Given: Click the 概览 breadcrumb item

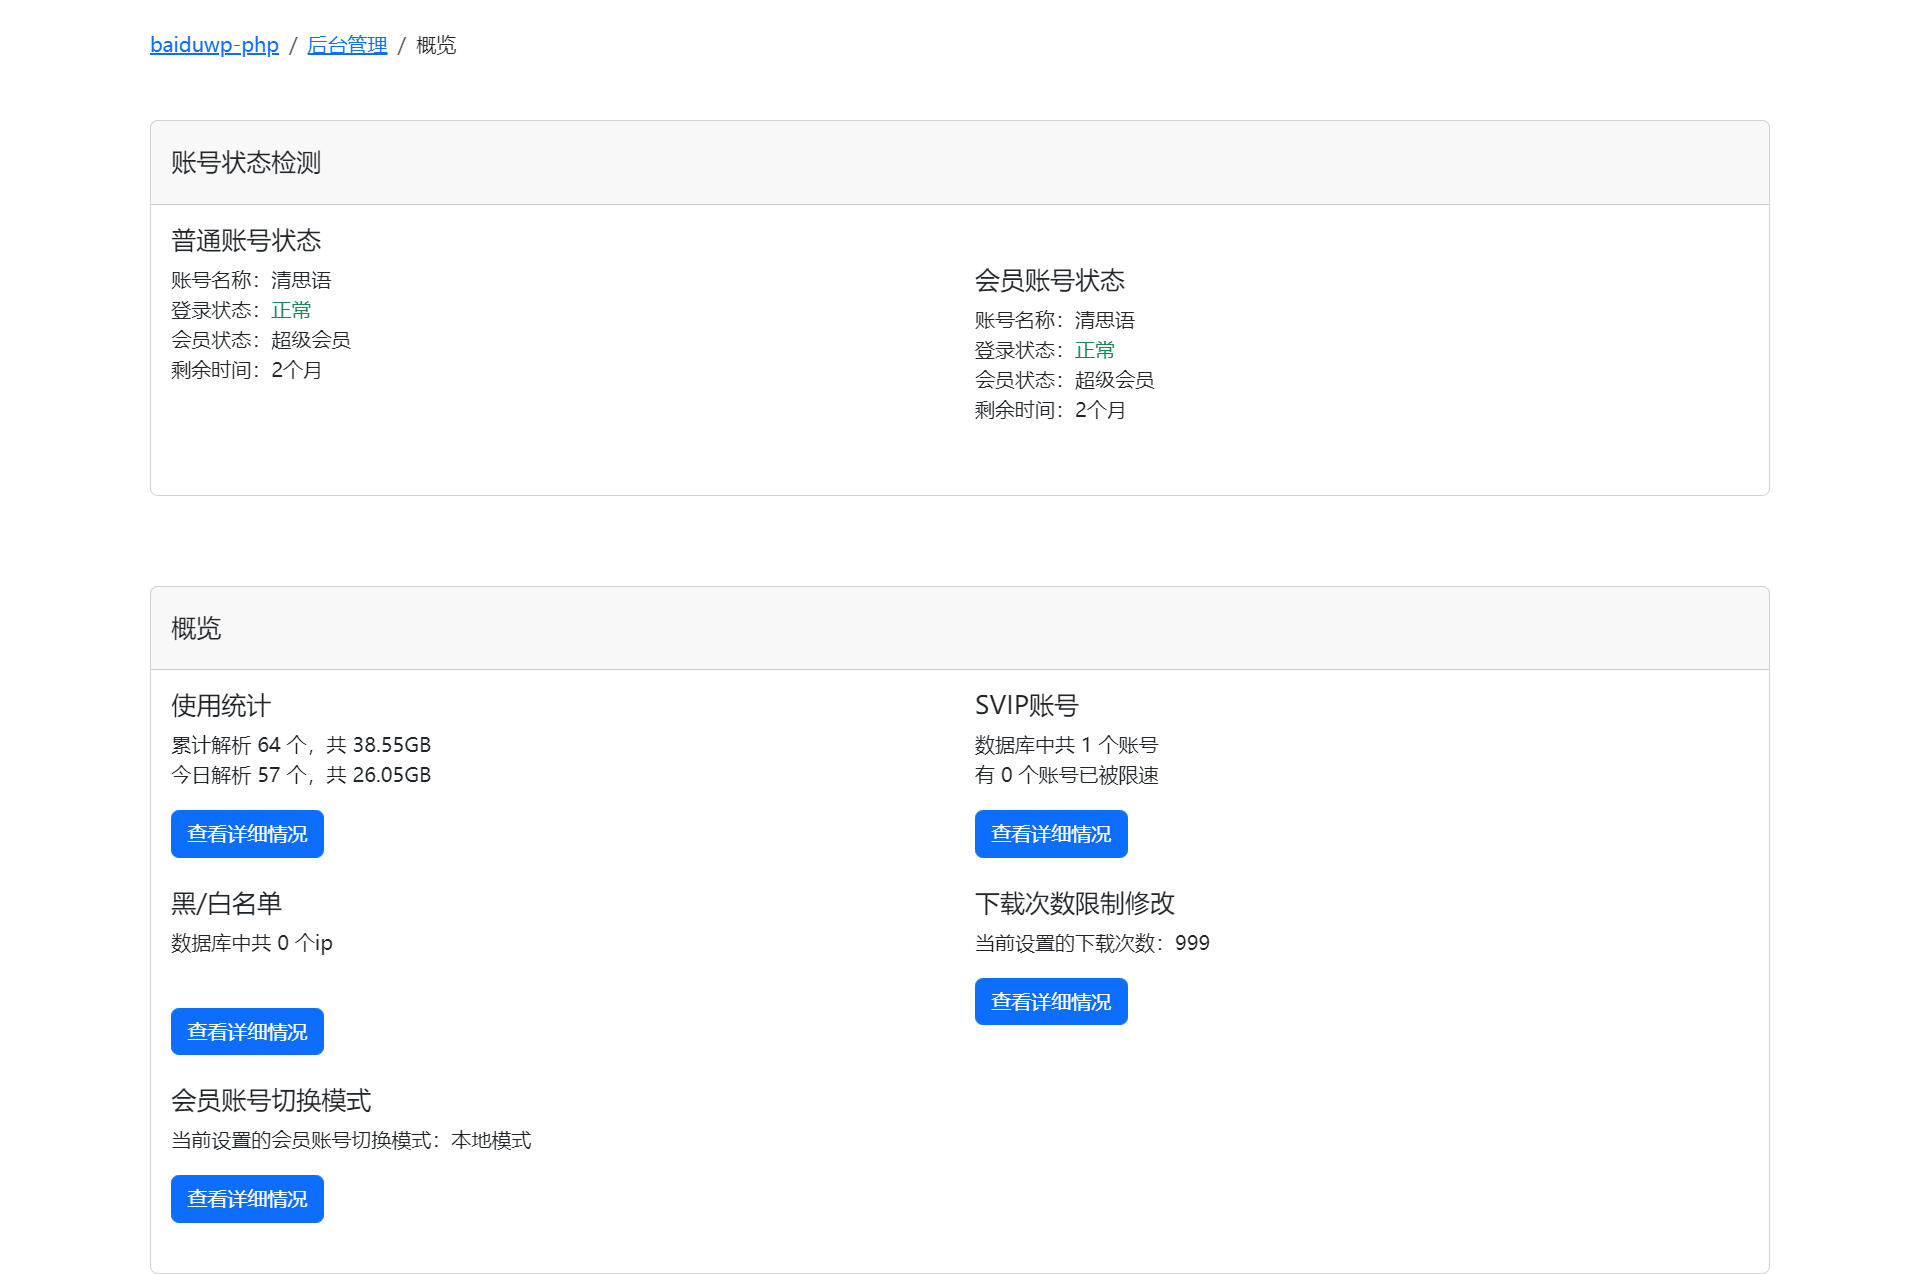Looking at the screenshot, I should (436, 45).
